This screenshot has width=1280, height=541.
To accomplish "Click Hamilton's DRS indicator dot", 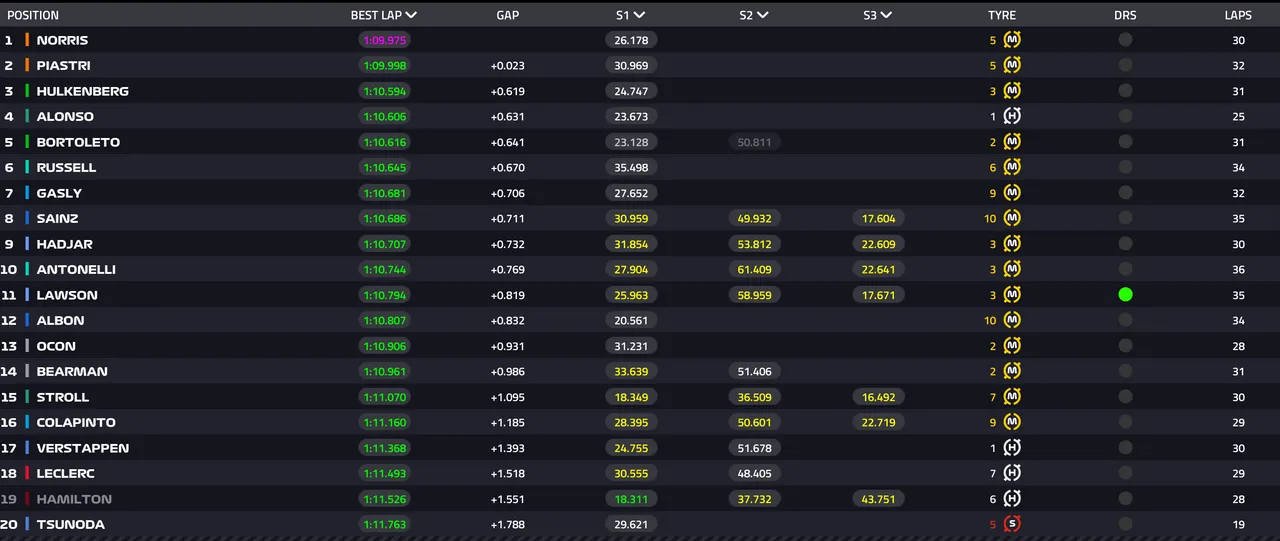I will (1125, 499).
